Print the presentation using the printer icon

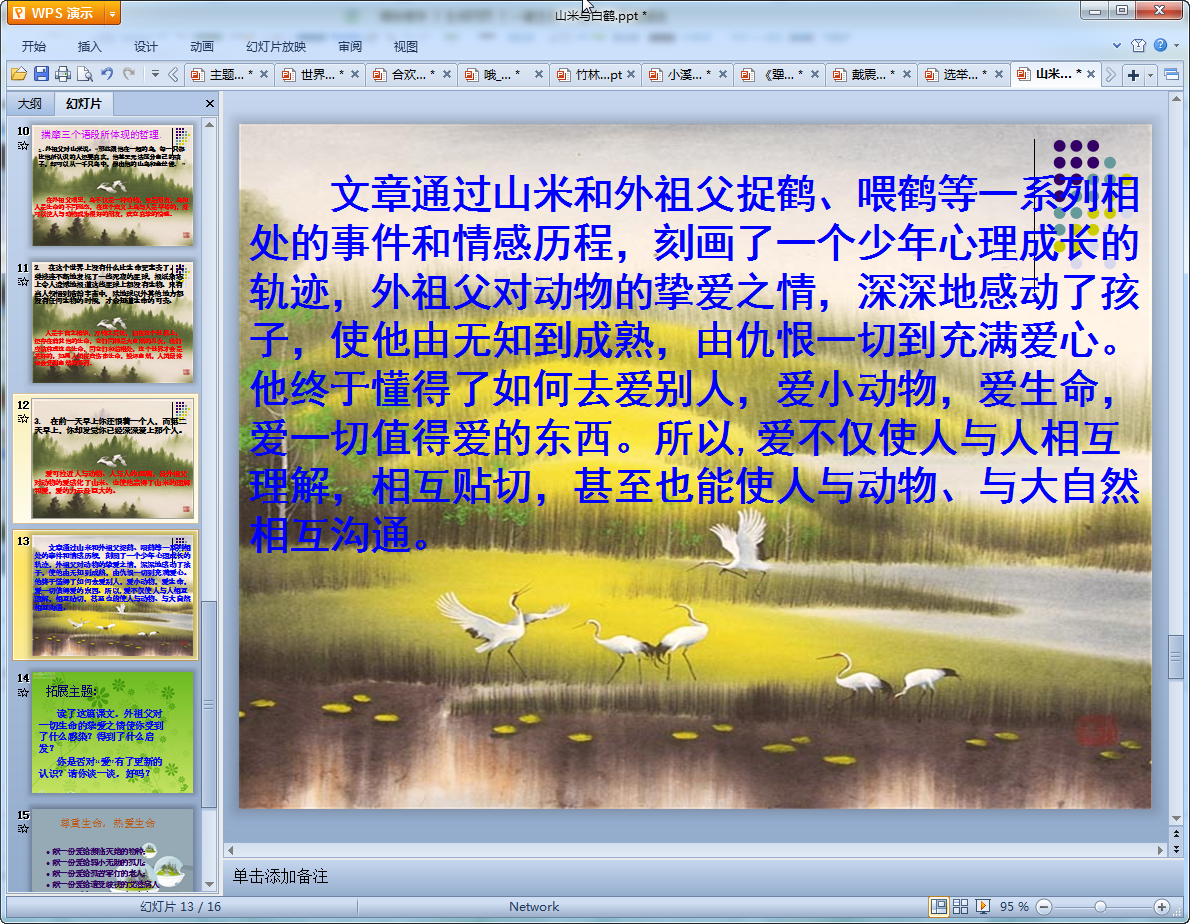point(63,74)
